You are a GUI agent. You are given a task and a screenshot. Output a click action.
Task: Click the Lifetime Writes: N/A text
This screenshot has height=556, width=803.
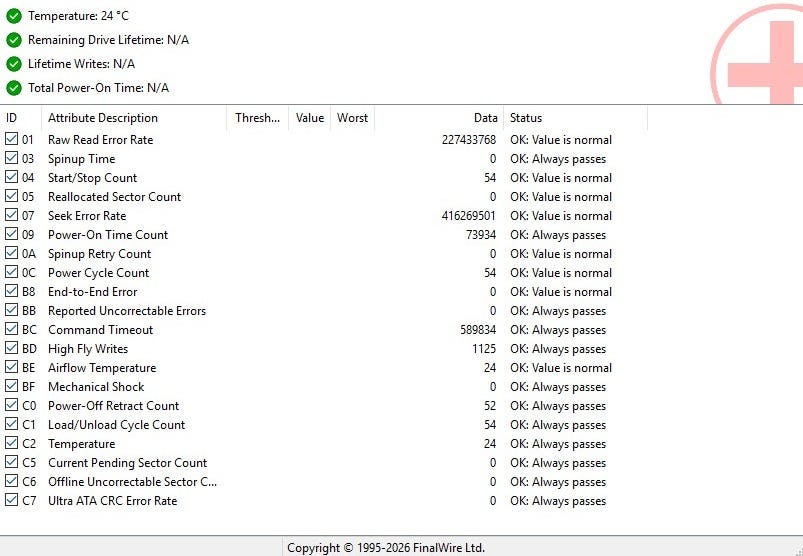pos(81,64)
